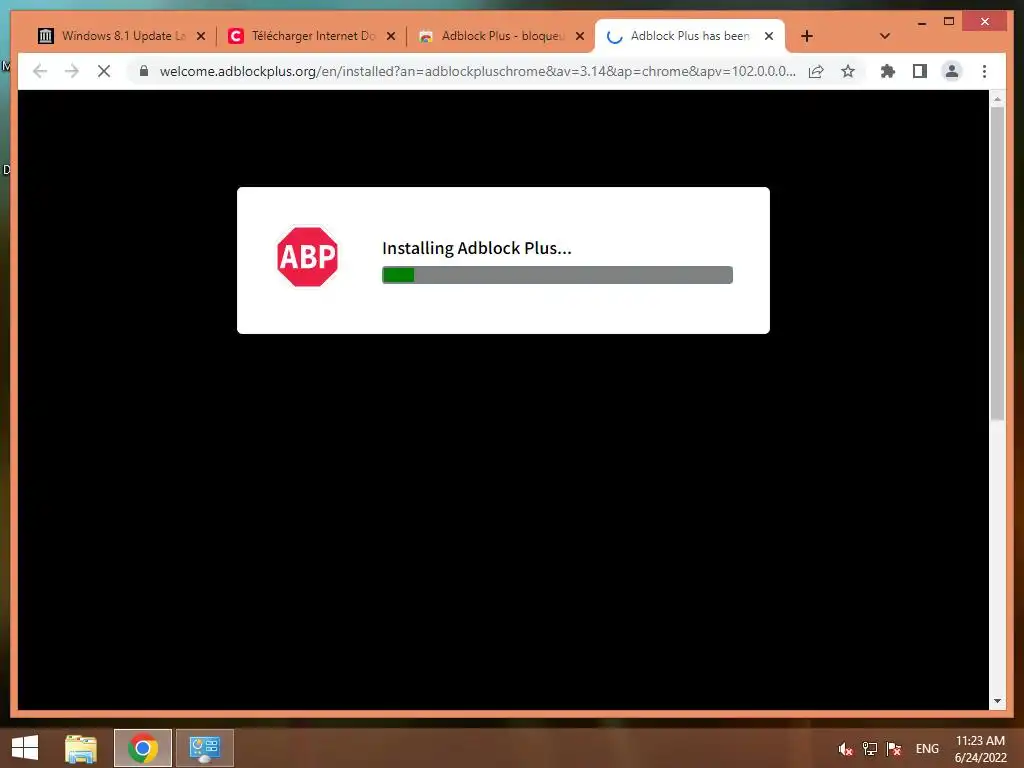Click the ABP stop sign logo

point(307,257)
